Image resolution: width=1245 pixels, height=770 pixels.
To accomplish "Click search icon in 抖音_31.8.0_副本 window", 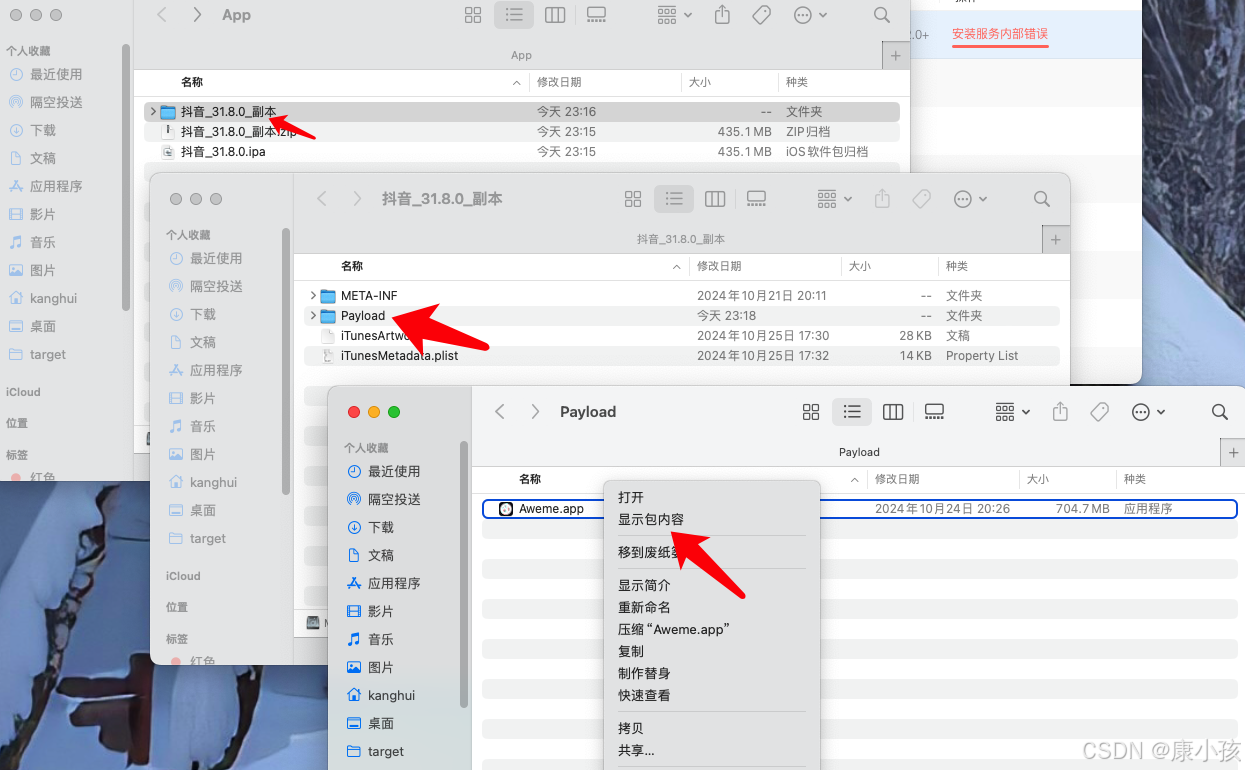I will point(1042,199).
